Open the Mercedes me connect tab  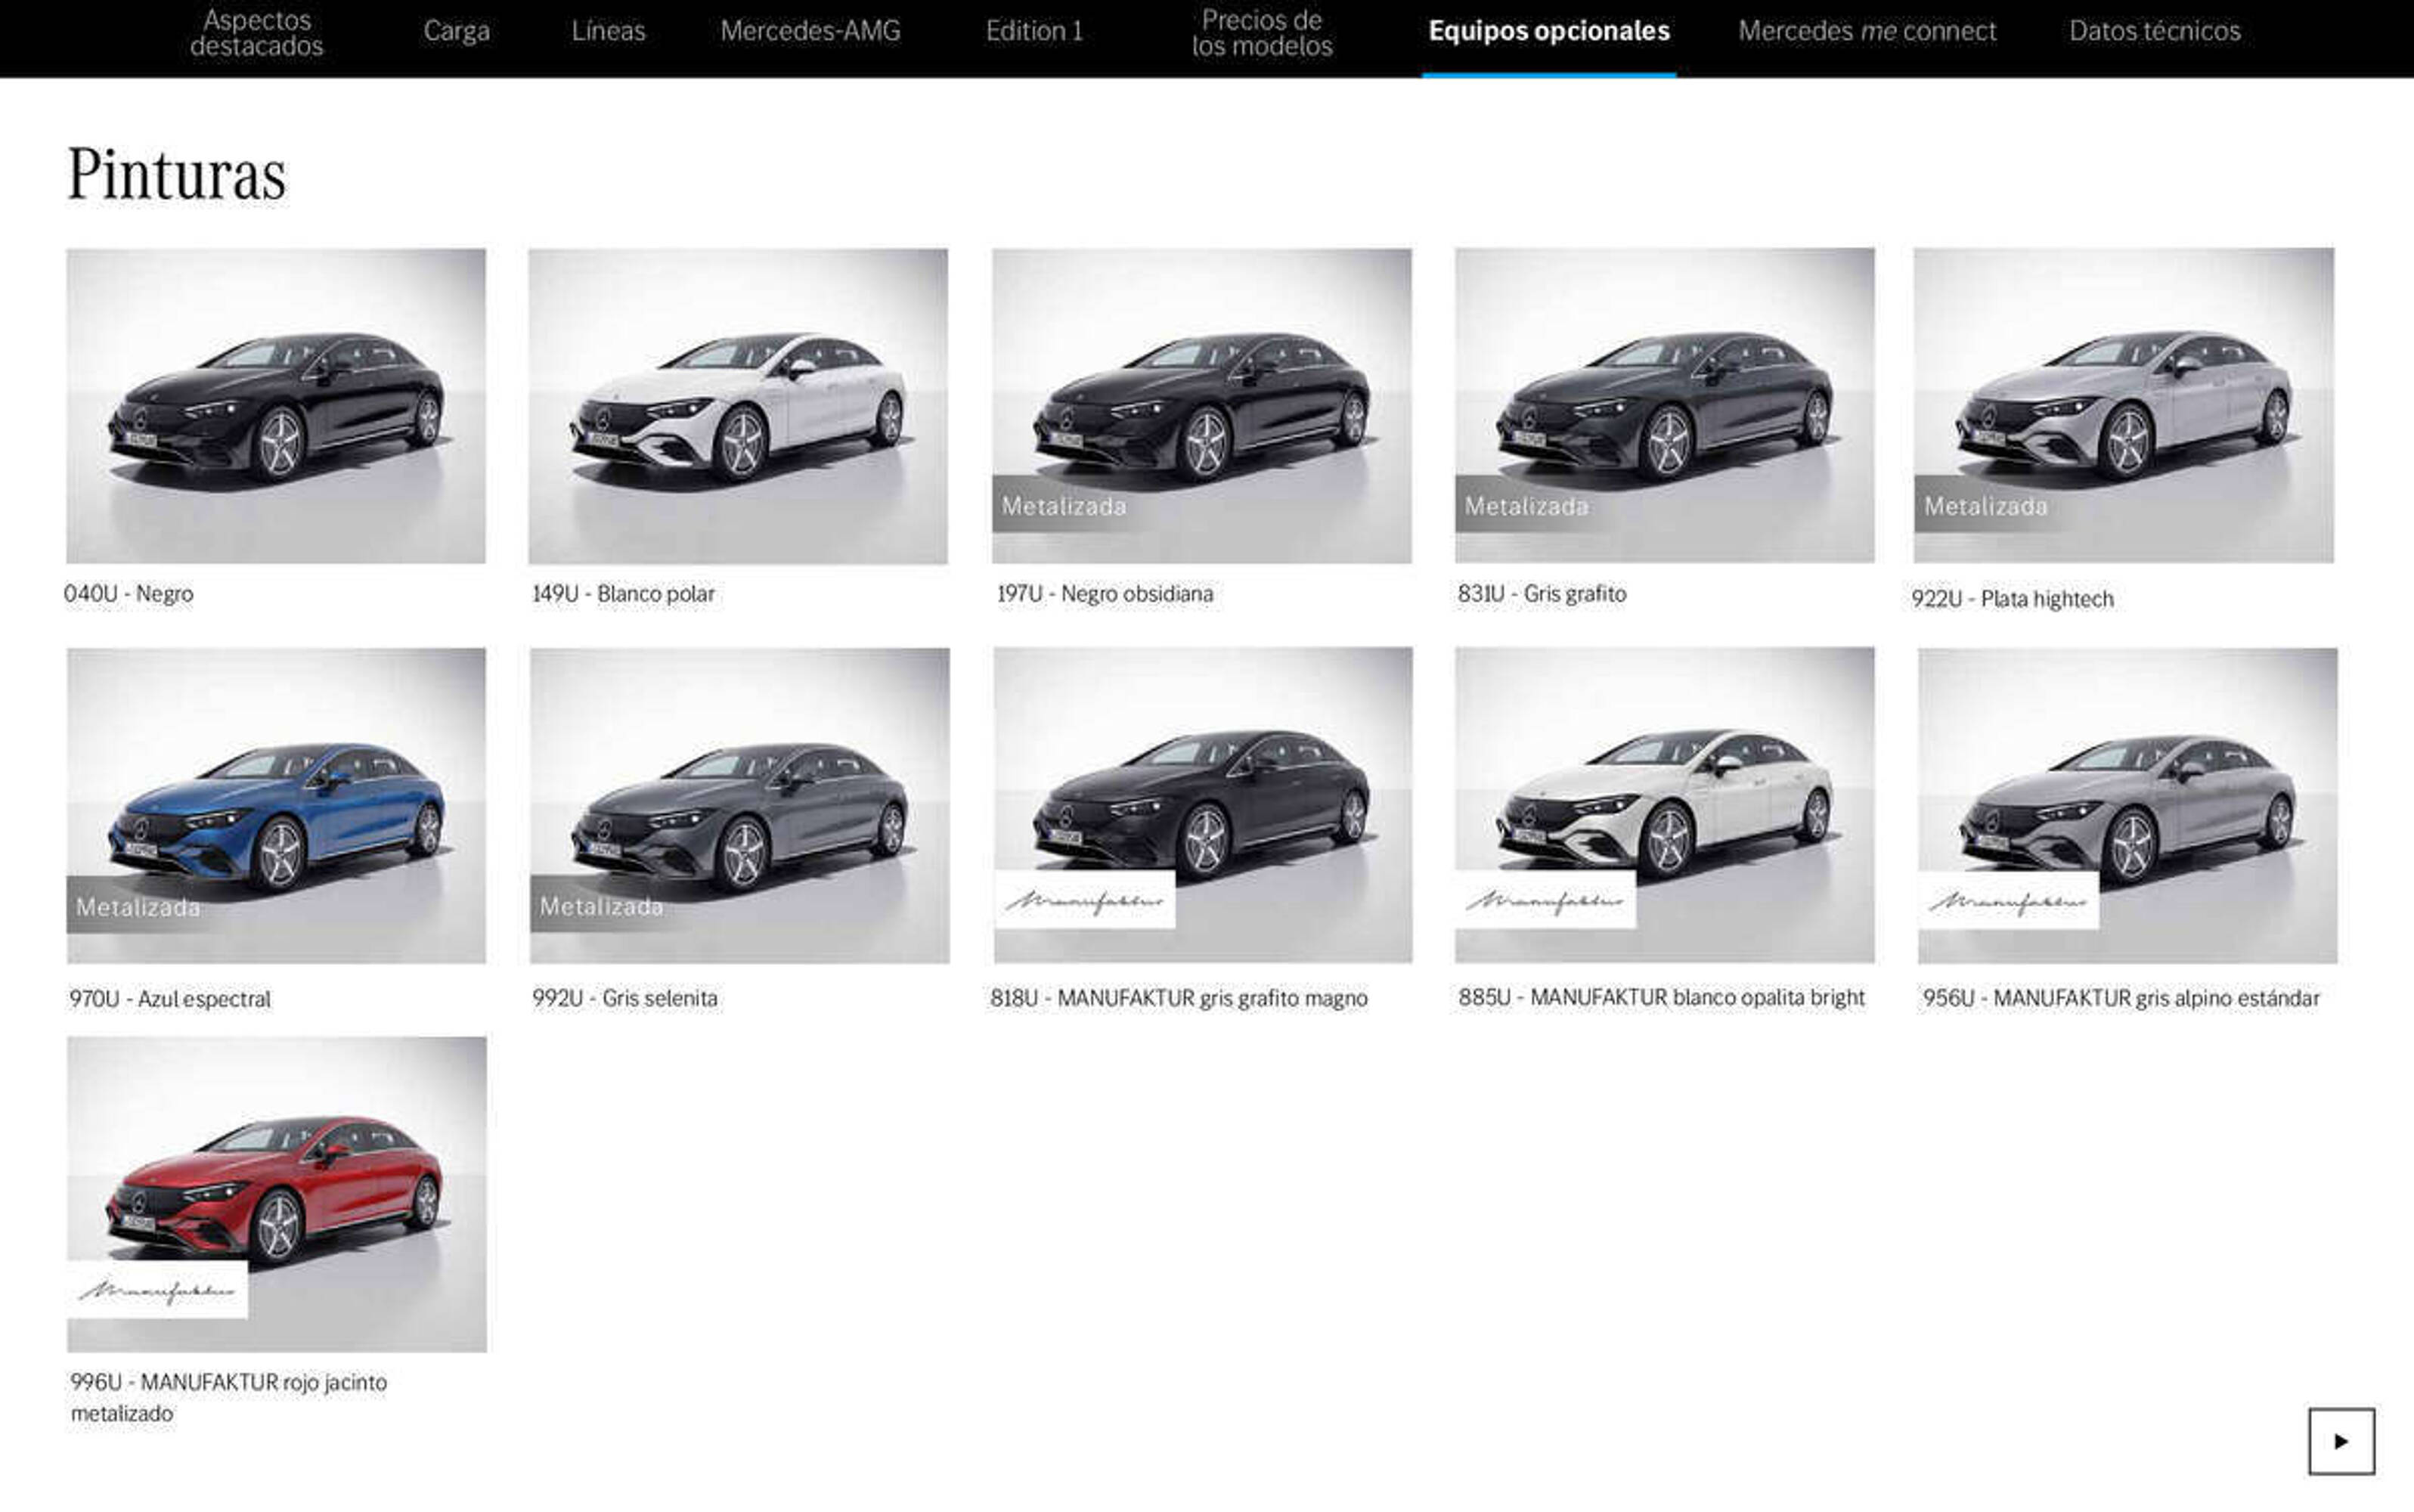1867,32
